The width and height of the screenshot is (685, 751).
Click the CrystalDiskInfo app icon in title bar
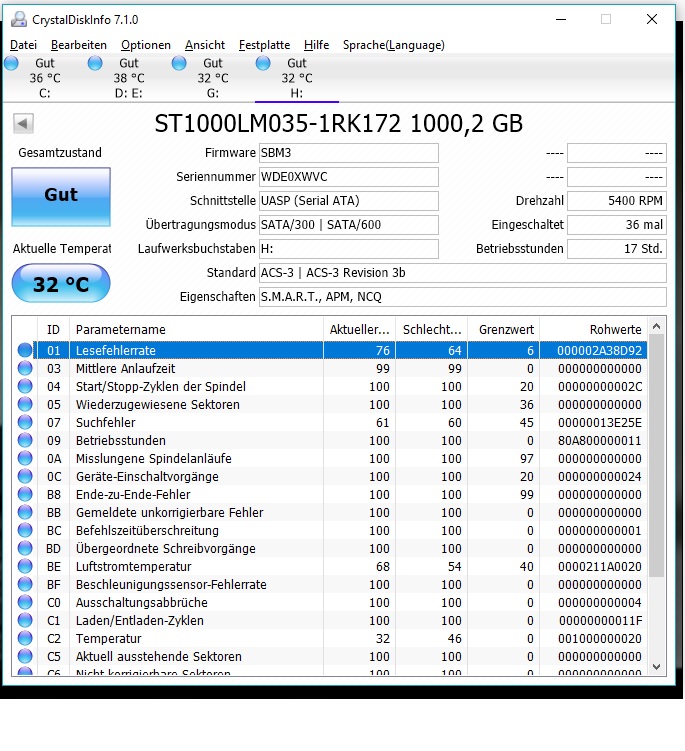click(x=19, y=19)
